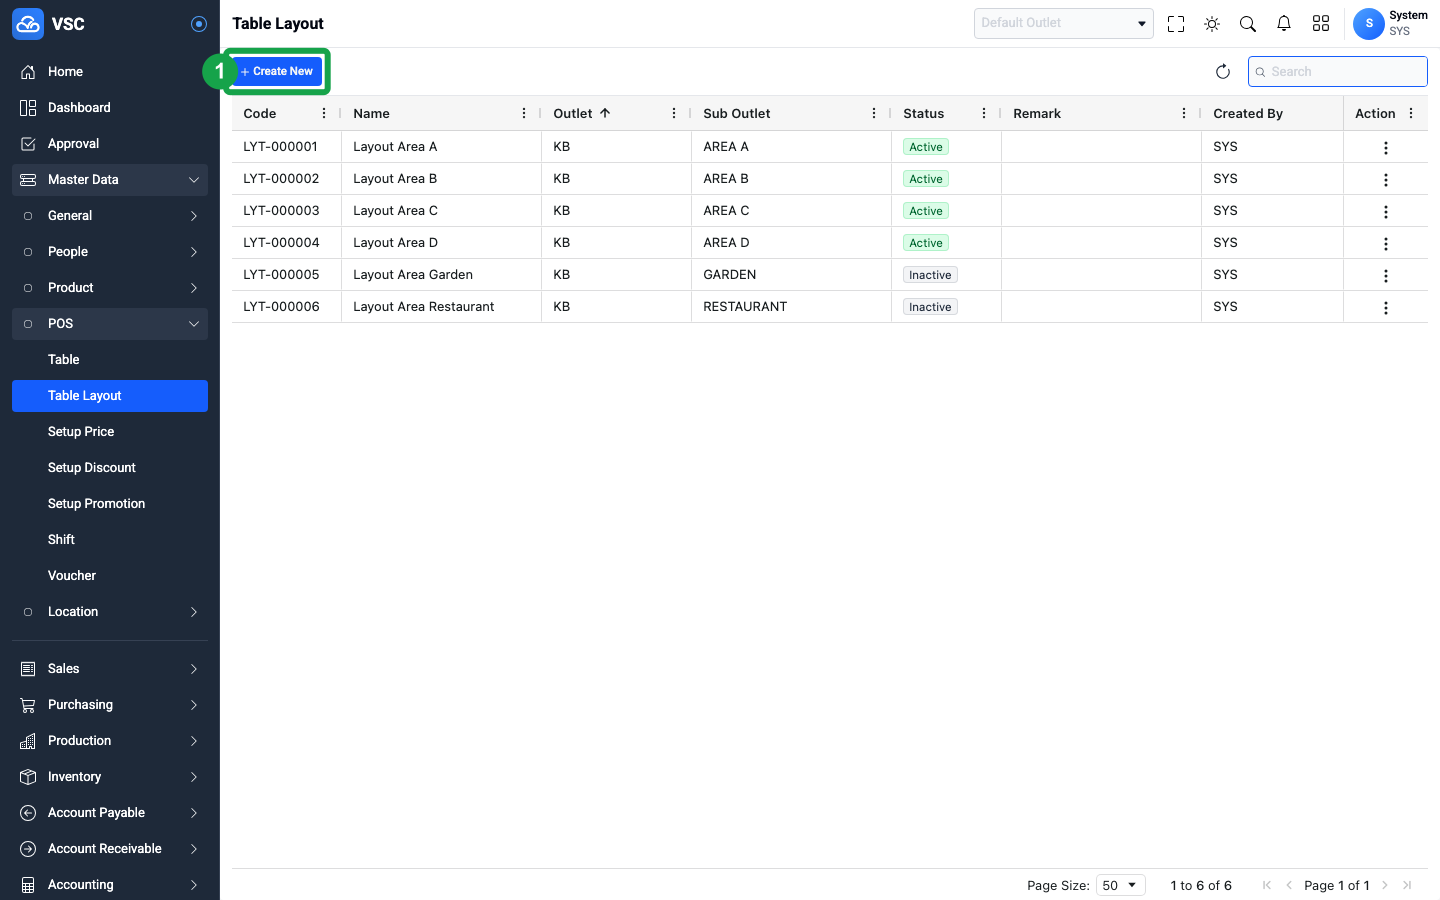1440x900 pixels.
Task: Open actions menu for LYT-000004
Action: click(x=1386, y=244)
